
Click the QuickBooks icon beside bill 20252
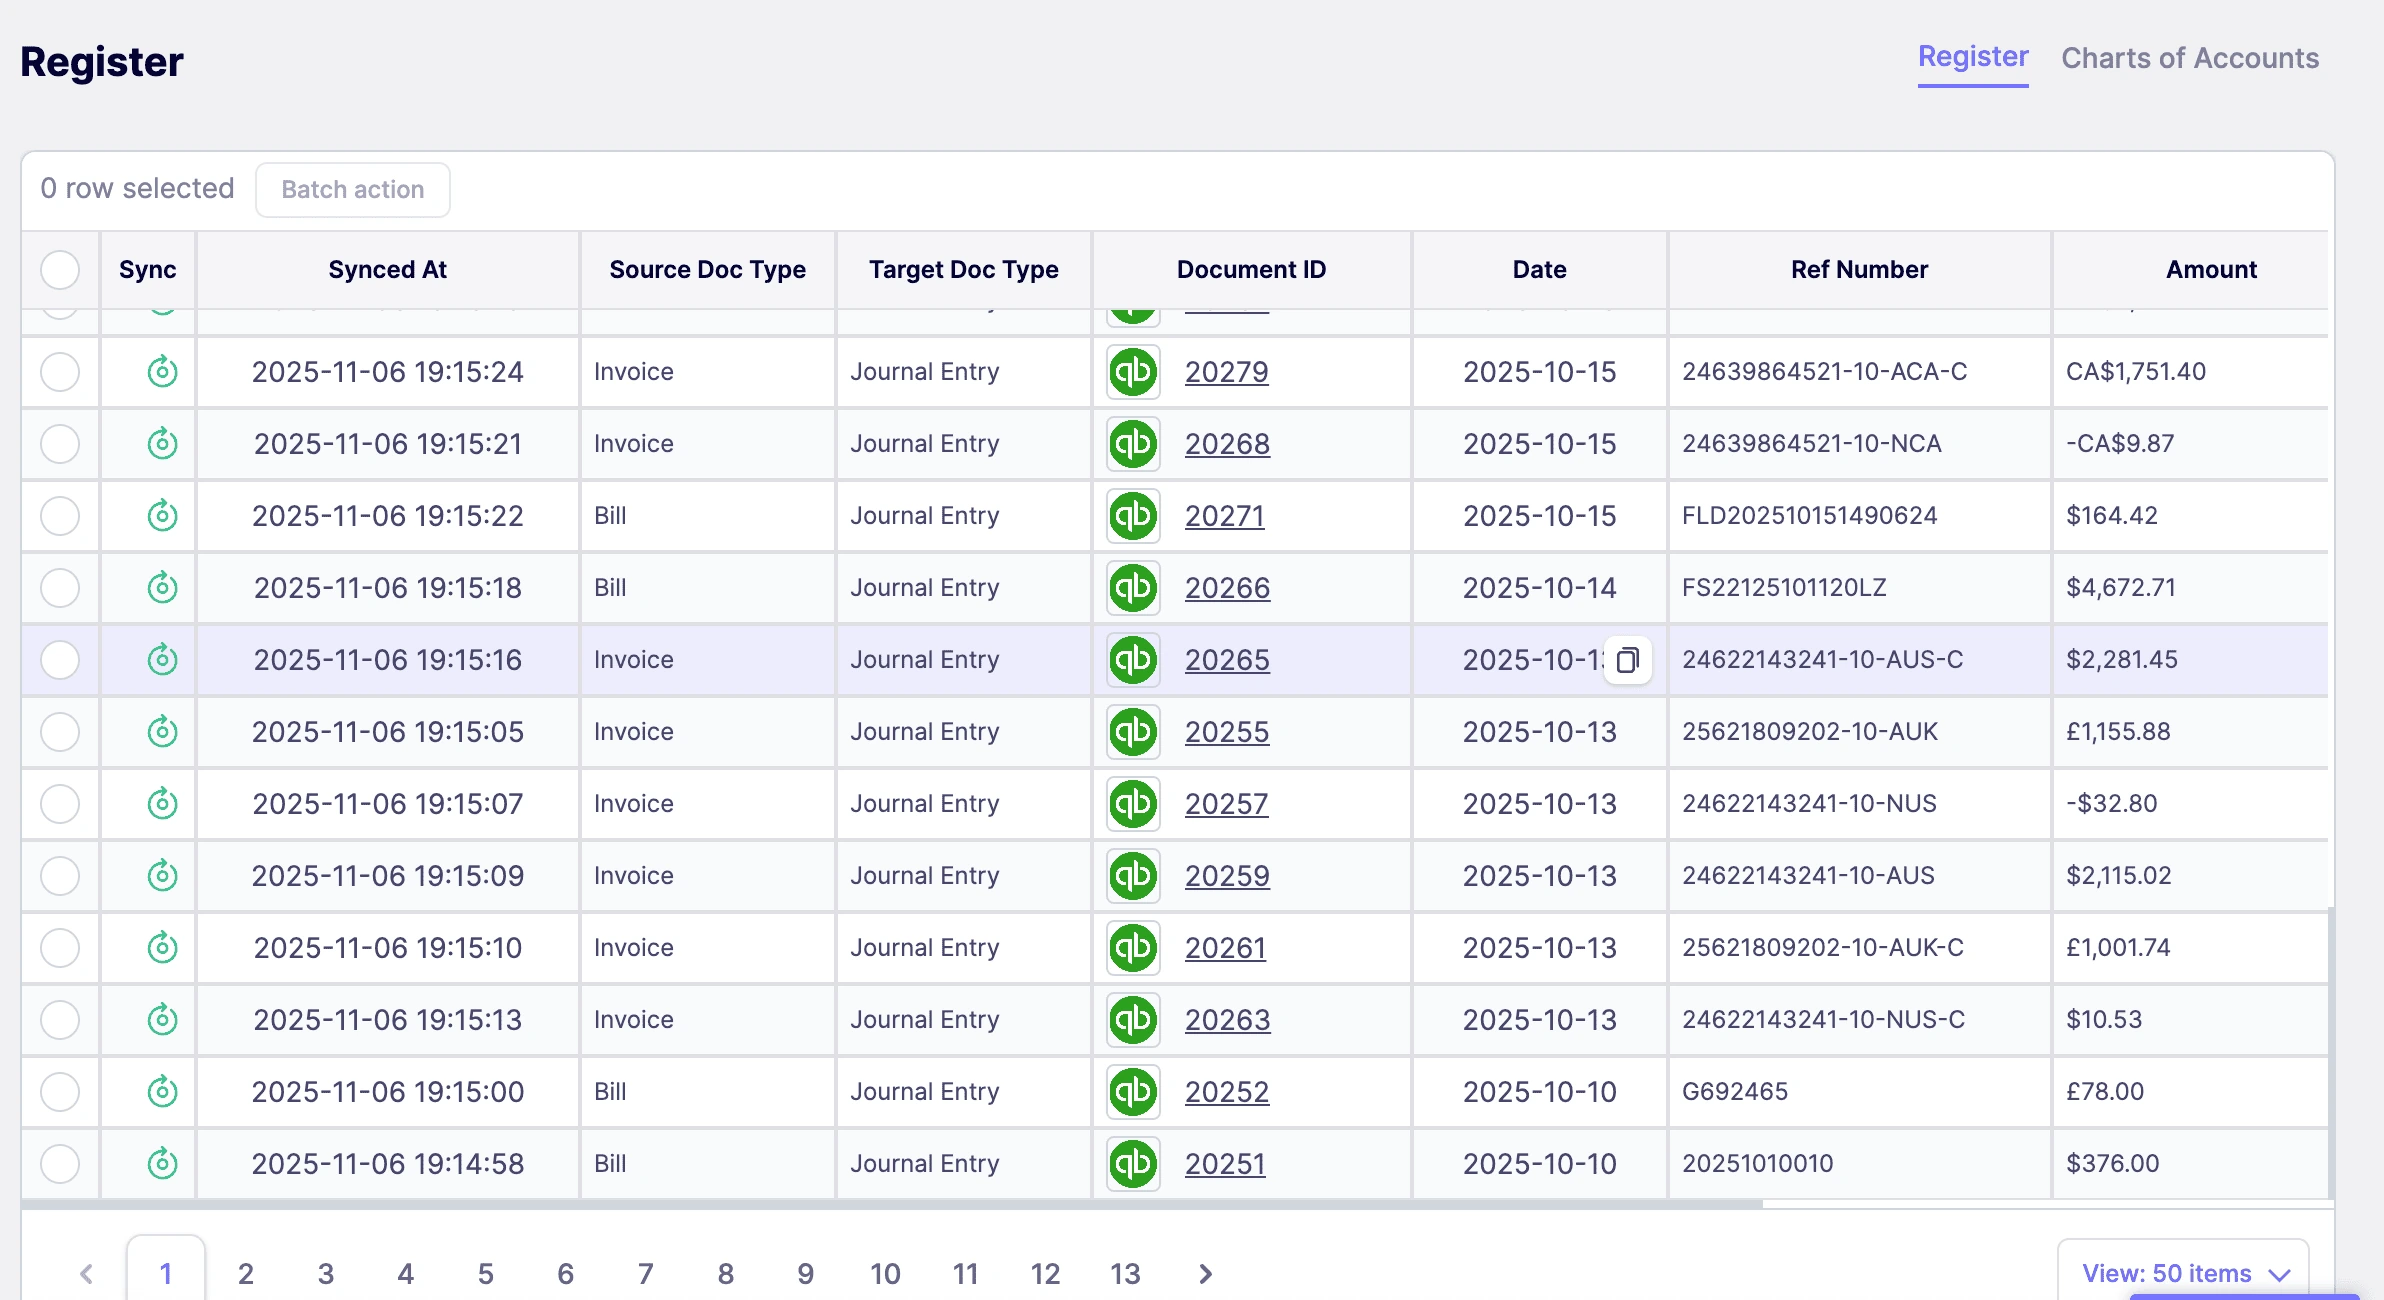(x=1131, y=1091)
